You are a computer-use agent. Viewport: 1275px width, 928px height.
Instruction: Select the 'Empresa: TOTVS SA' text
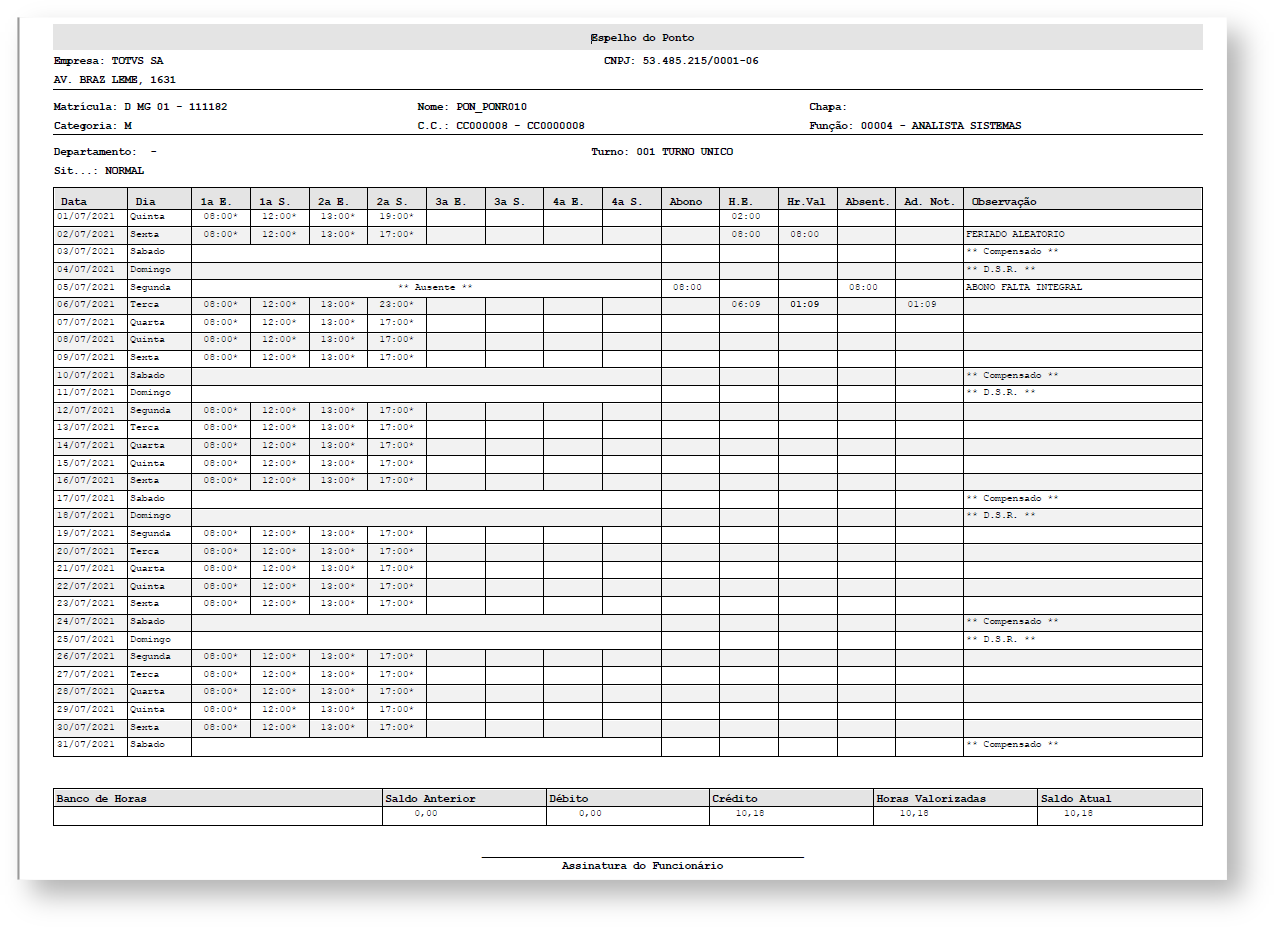pyautogui.click(x=108, y=61)
